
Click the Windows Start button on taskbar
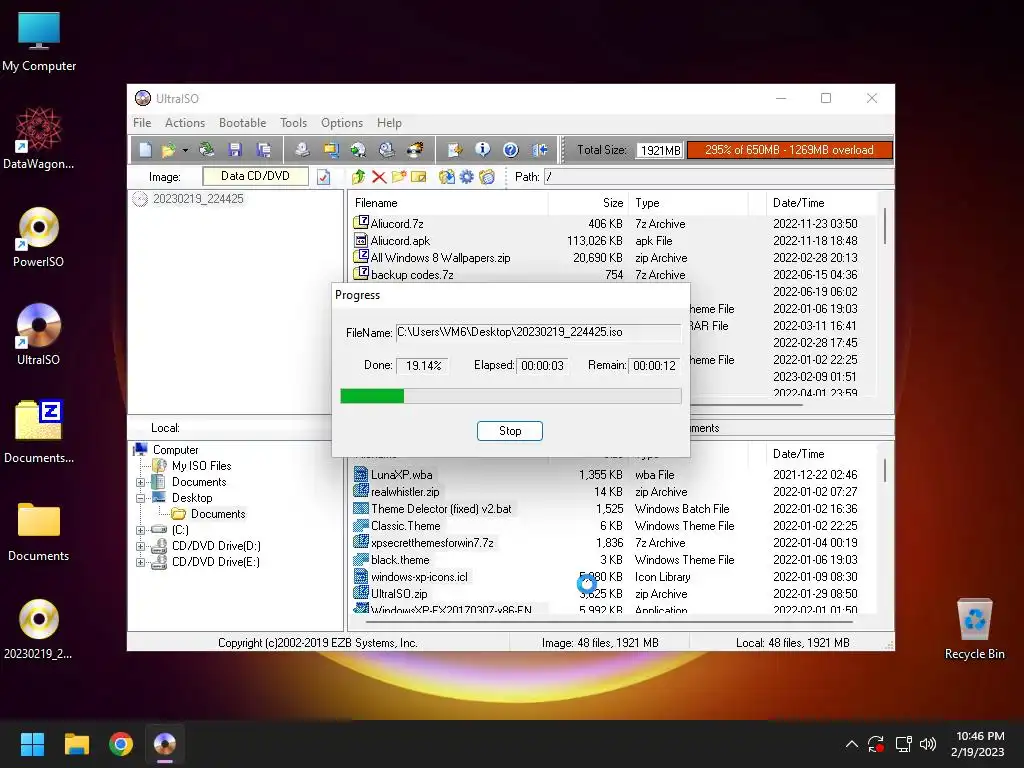[x=32, y=744]
